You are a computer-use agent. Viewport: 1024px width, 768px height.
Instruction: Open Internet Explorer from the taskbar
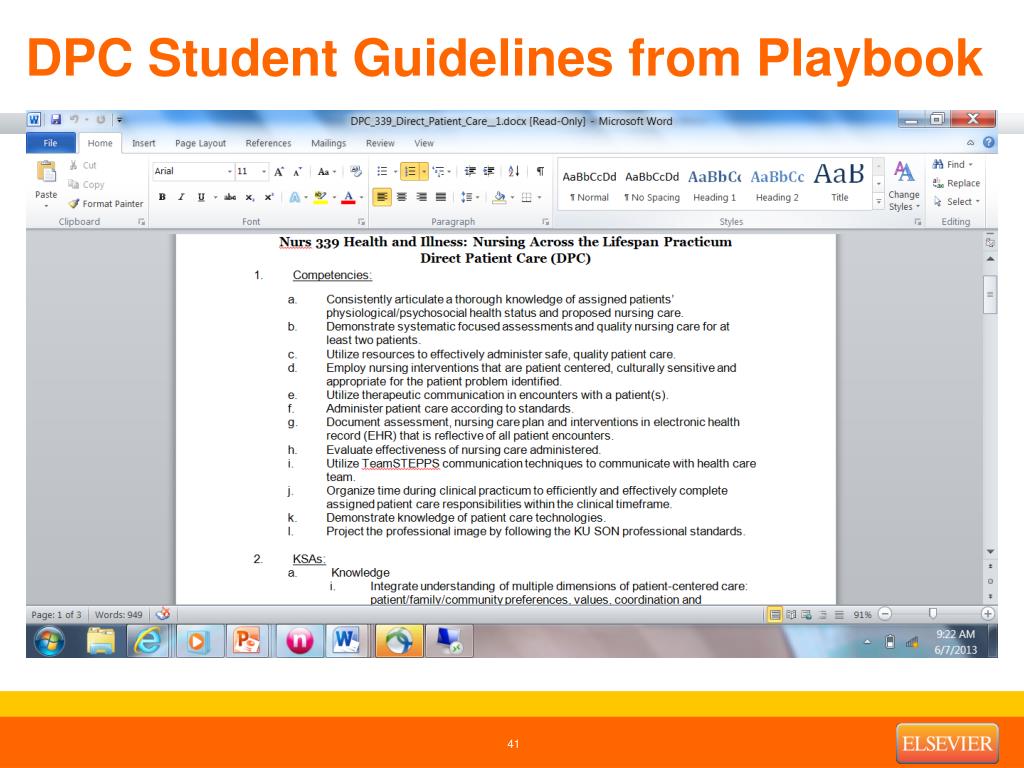click(x=148, y=641)
